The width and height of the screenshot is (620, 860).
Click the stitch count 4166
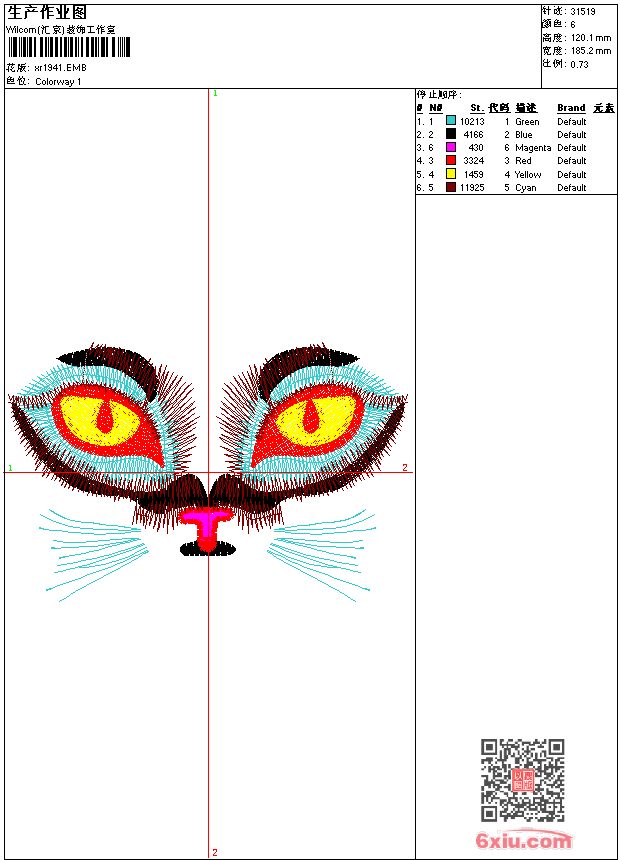point(474,135)
